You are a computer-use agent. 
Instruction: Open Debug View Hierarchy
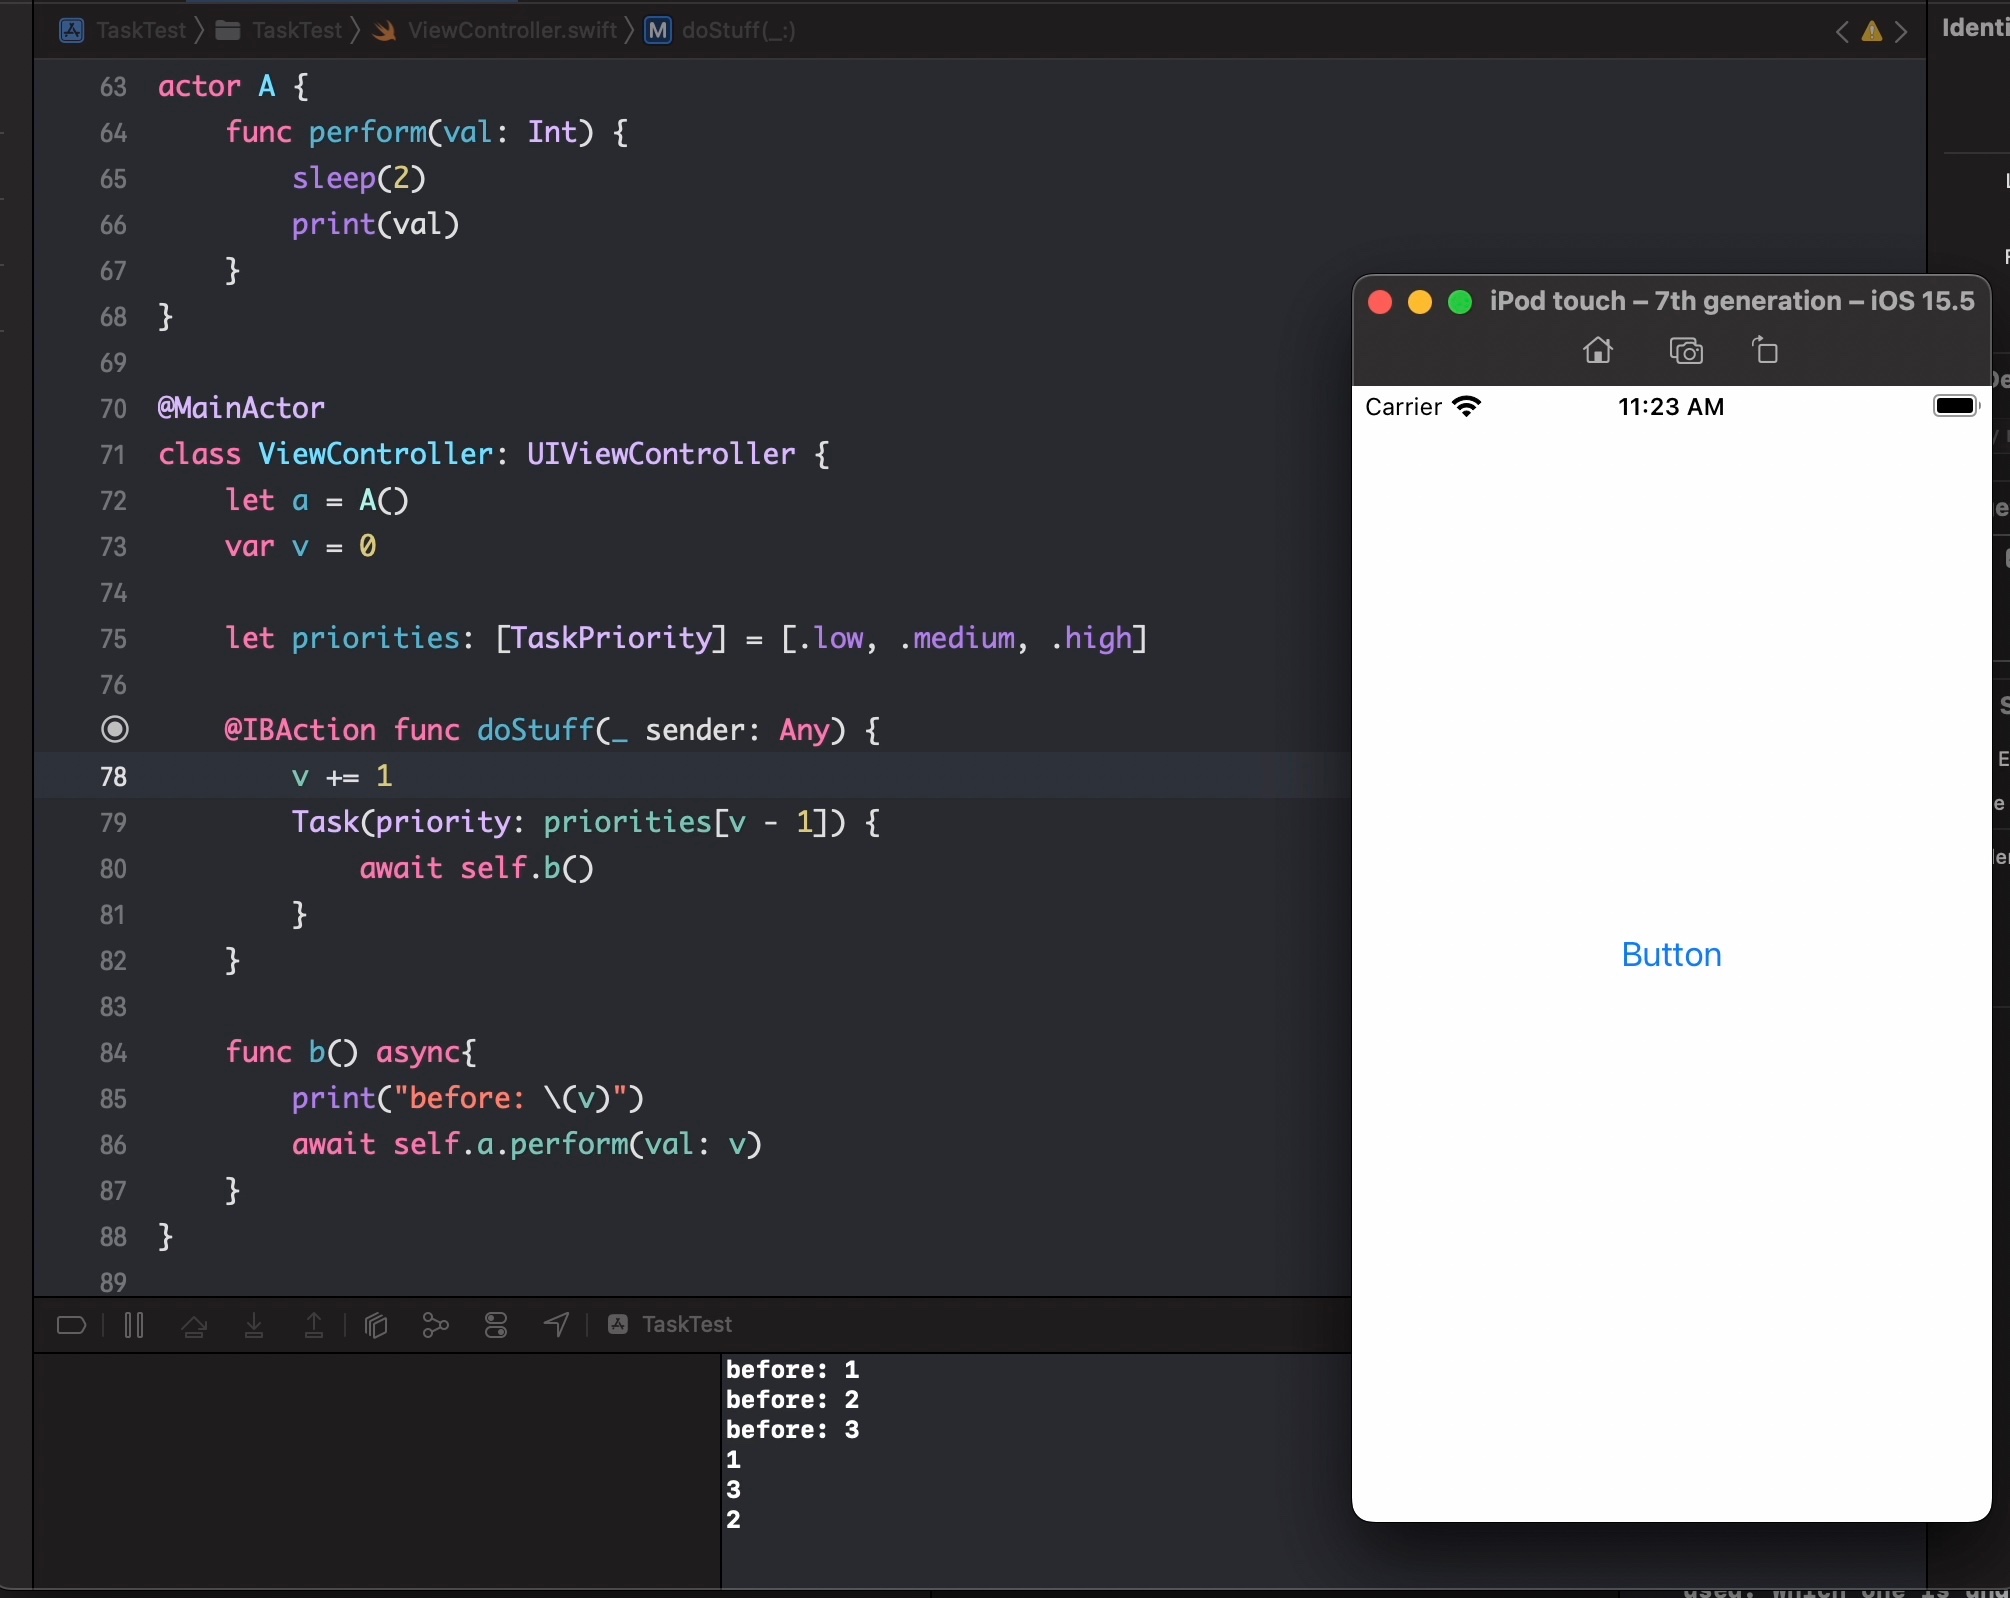point(376,1326)
